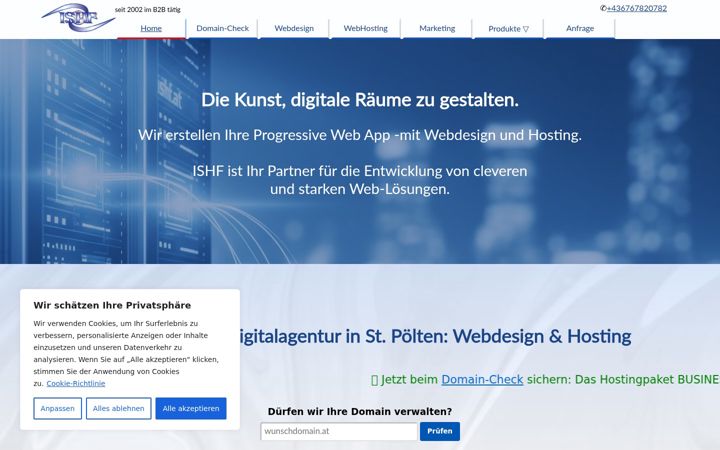The height and width of the screenshot is (450, 720).
Task: Open the Home menu item
Action: tap(151, 28)
